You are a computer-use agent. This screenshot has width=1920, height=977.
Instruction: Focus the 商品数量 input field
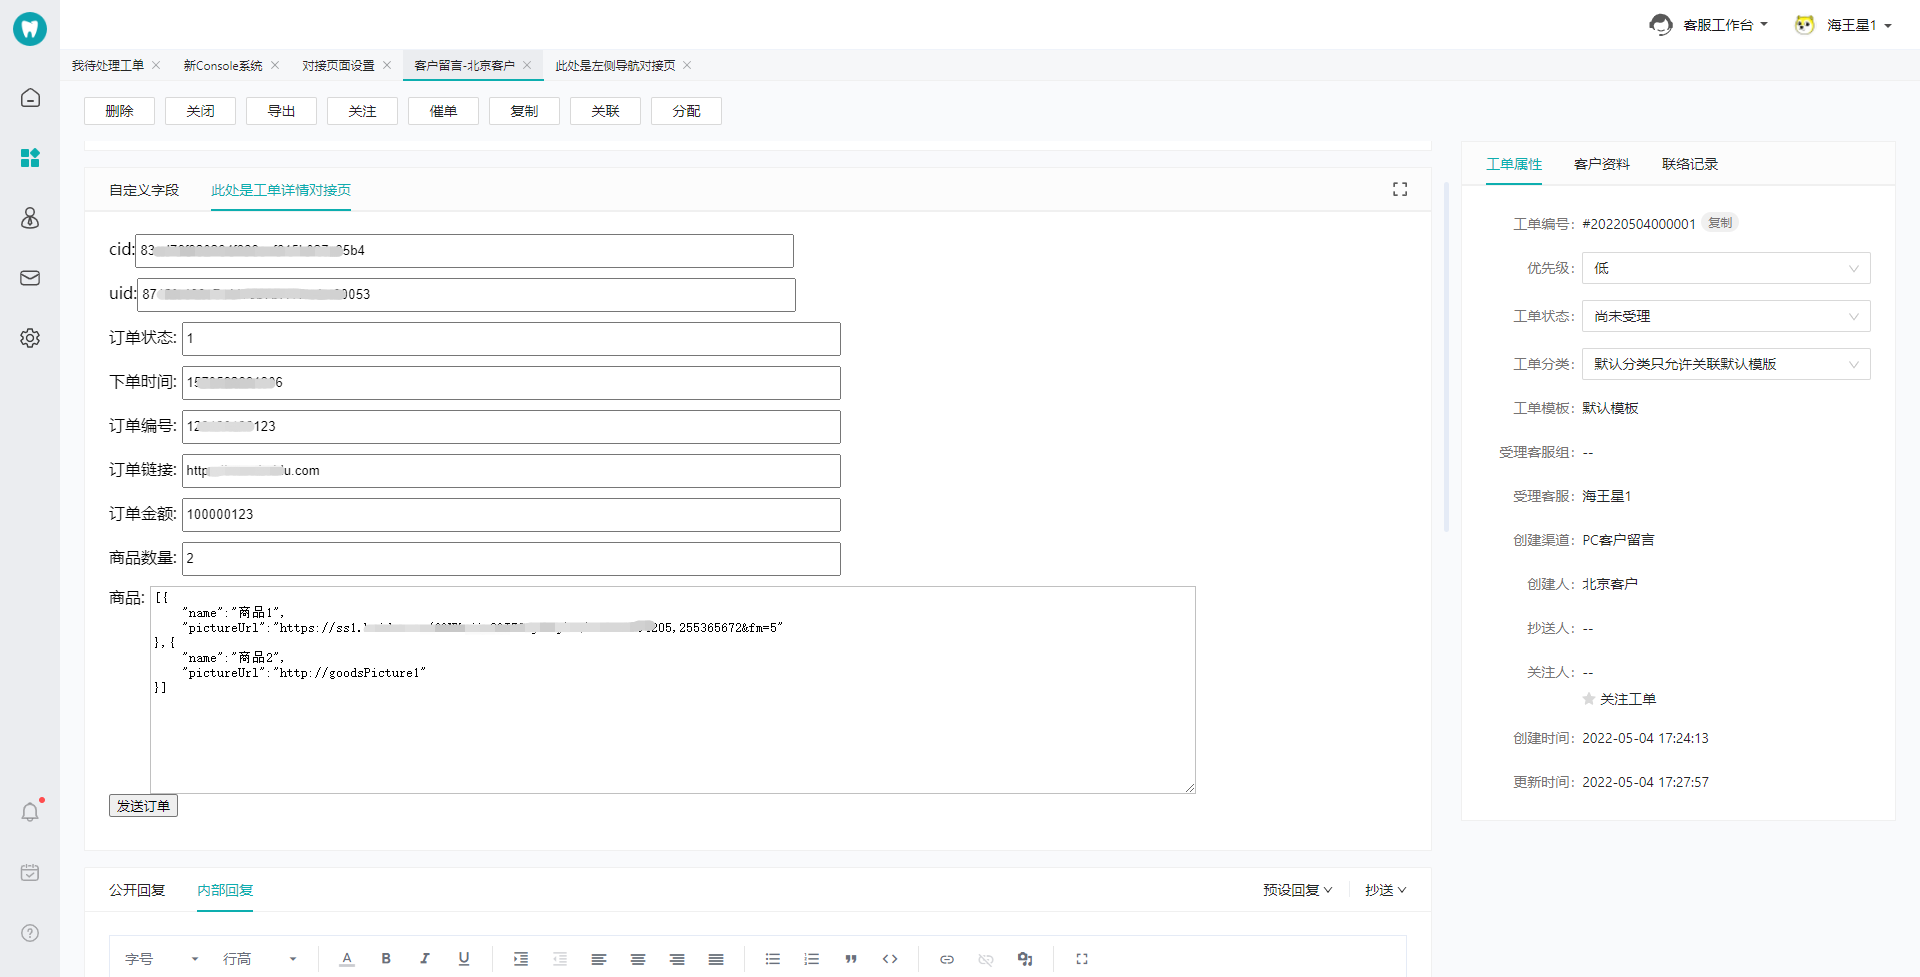(511, 559)
